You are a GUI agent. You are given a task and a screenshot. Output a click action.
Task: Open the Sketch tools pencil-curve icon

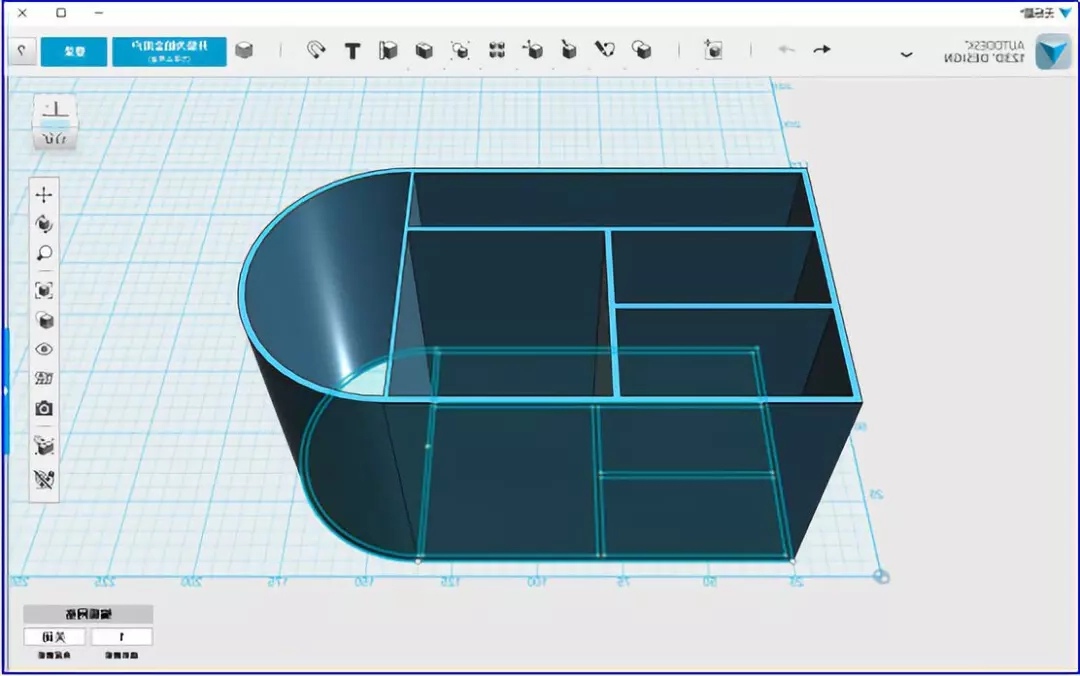pyautogui.click(x=604, y=50)
